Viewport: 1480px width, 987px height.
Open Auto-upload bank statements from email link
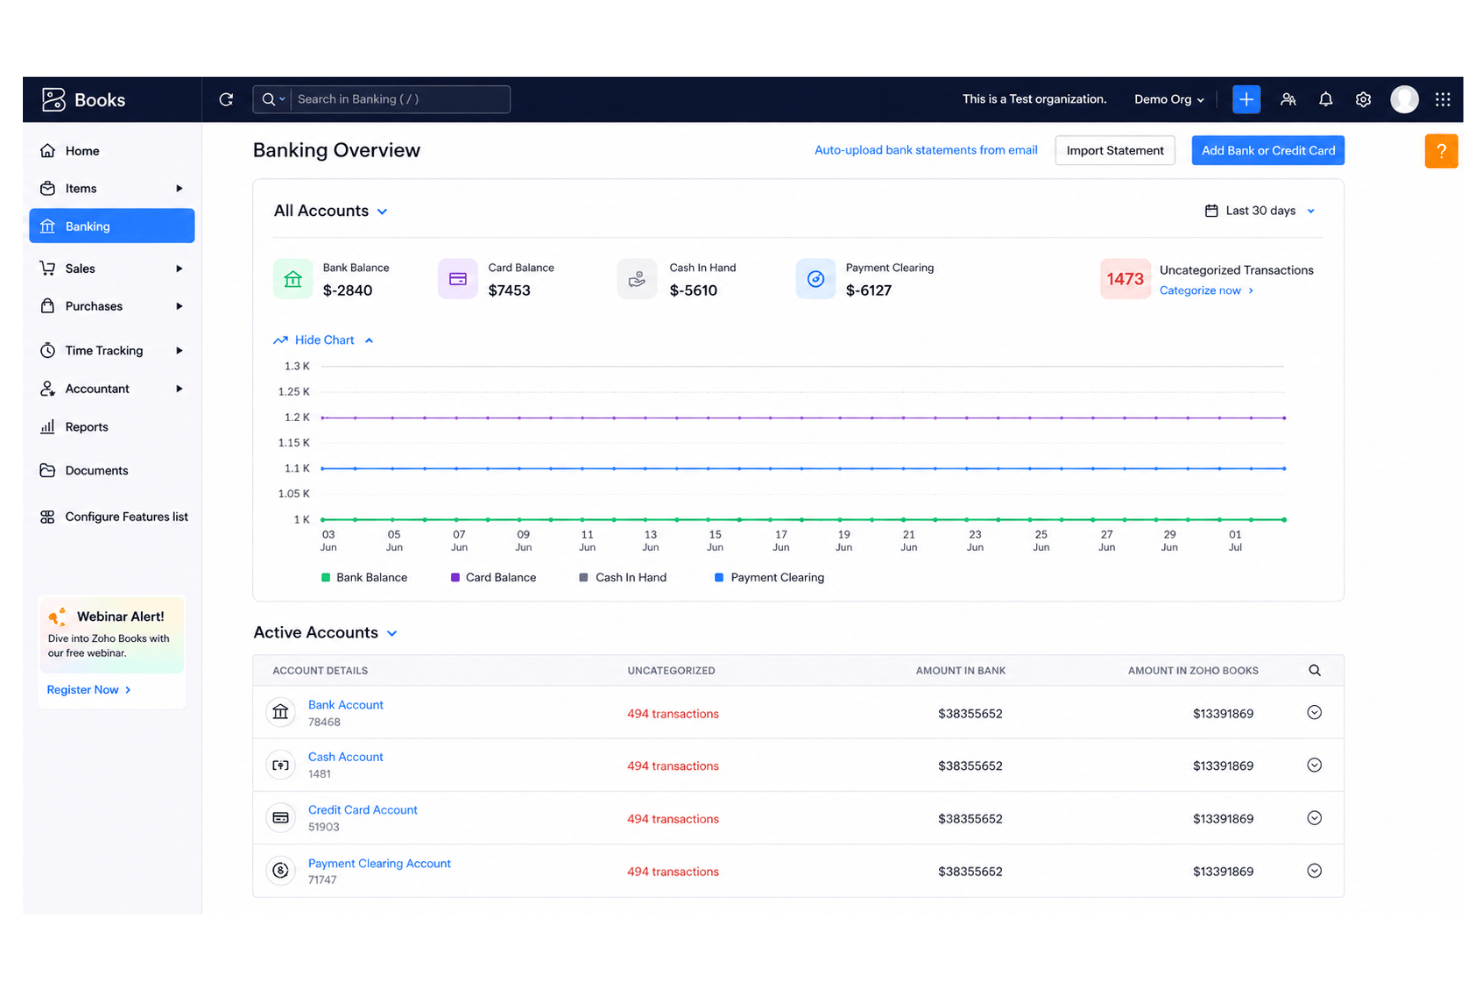point(926,150)
